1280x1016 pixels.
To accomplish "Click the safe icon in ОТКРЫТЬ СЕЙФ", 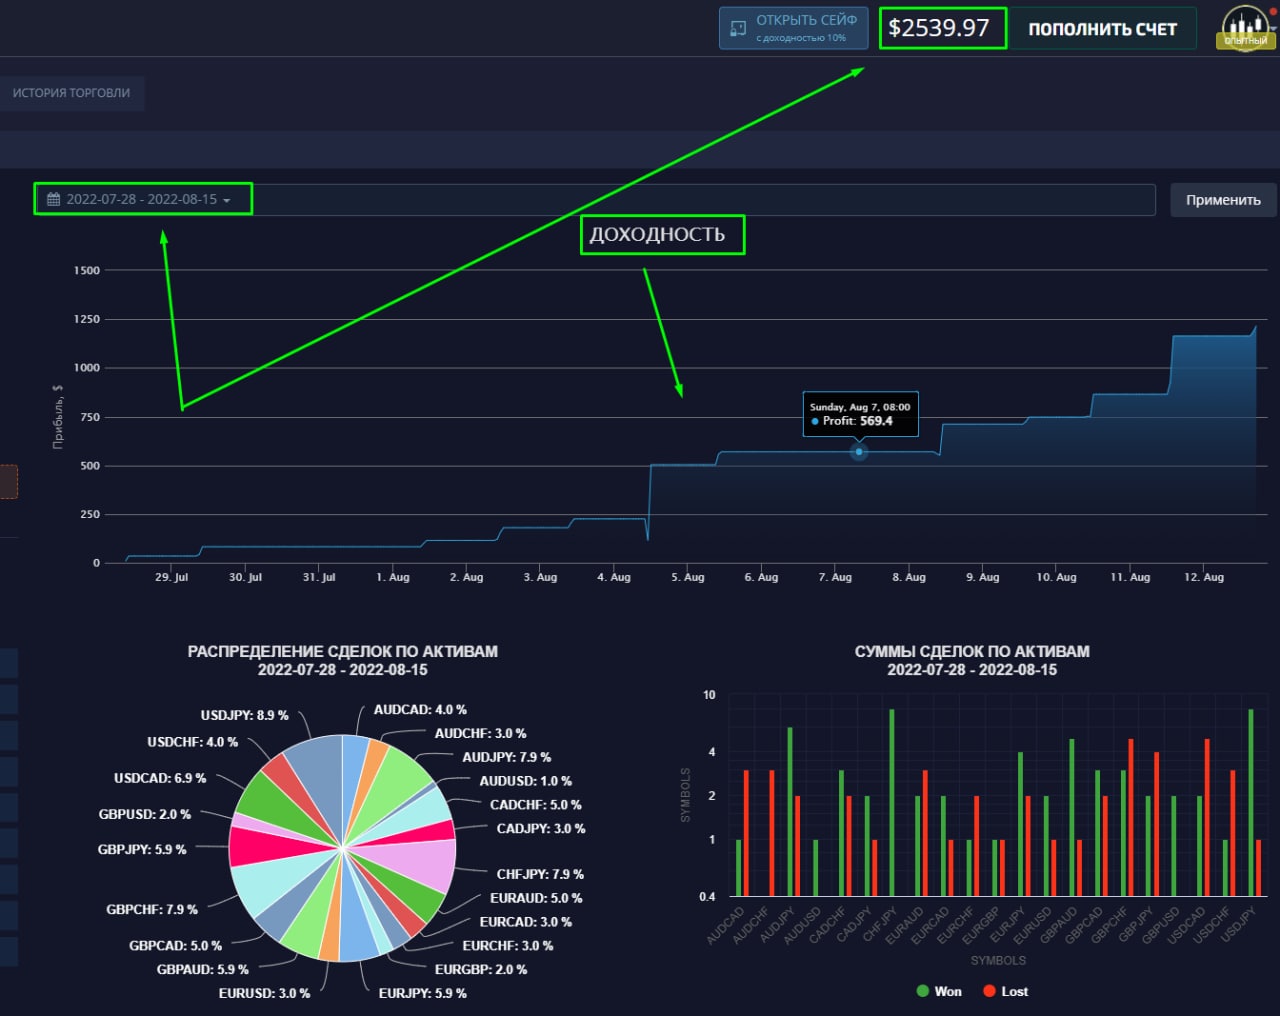I will [x=738, y=28].
